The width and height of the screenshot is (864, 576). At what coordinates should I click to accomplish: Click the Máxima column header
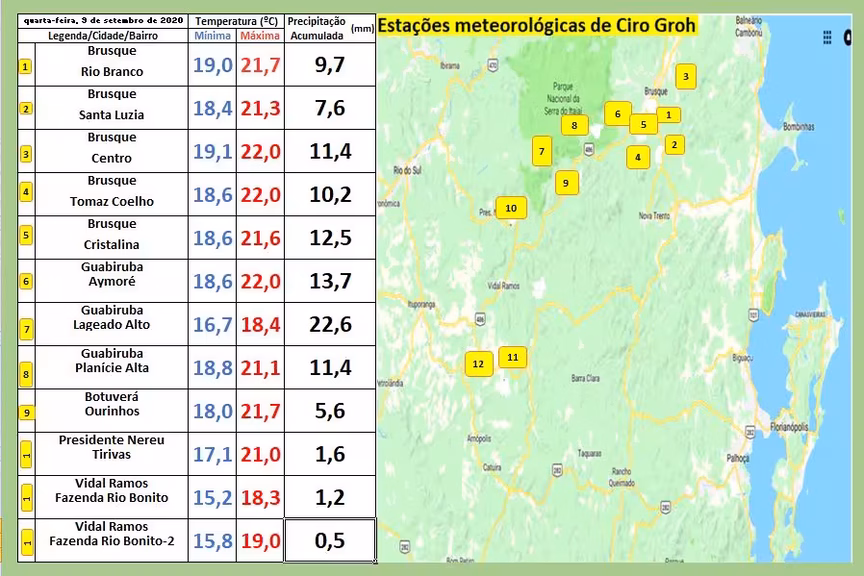258,35
